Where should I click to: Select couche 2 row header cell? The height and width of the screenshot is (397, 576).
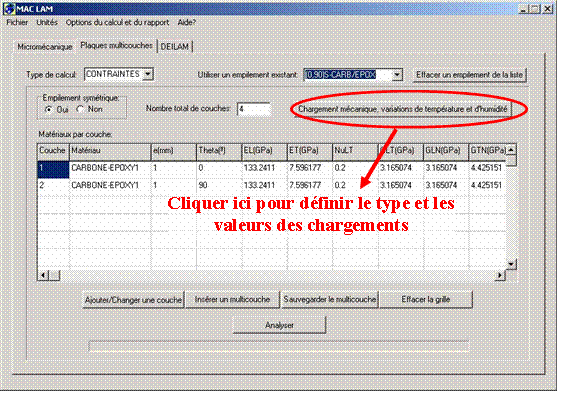[x=53, y=186]
